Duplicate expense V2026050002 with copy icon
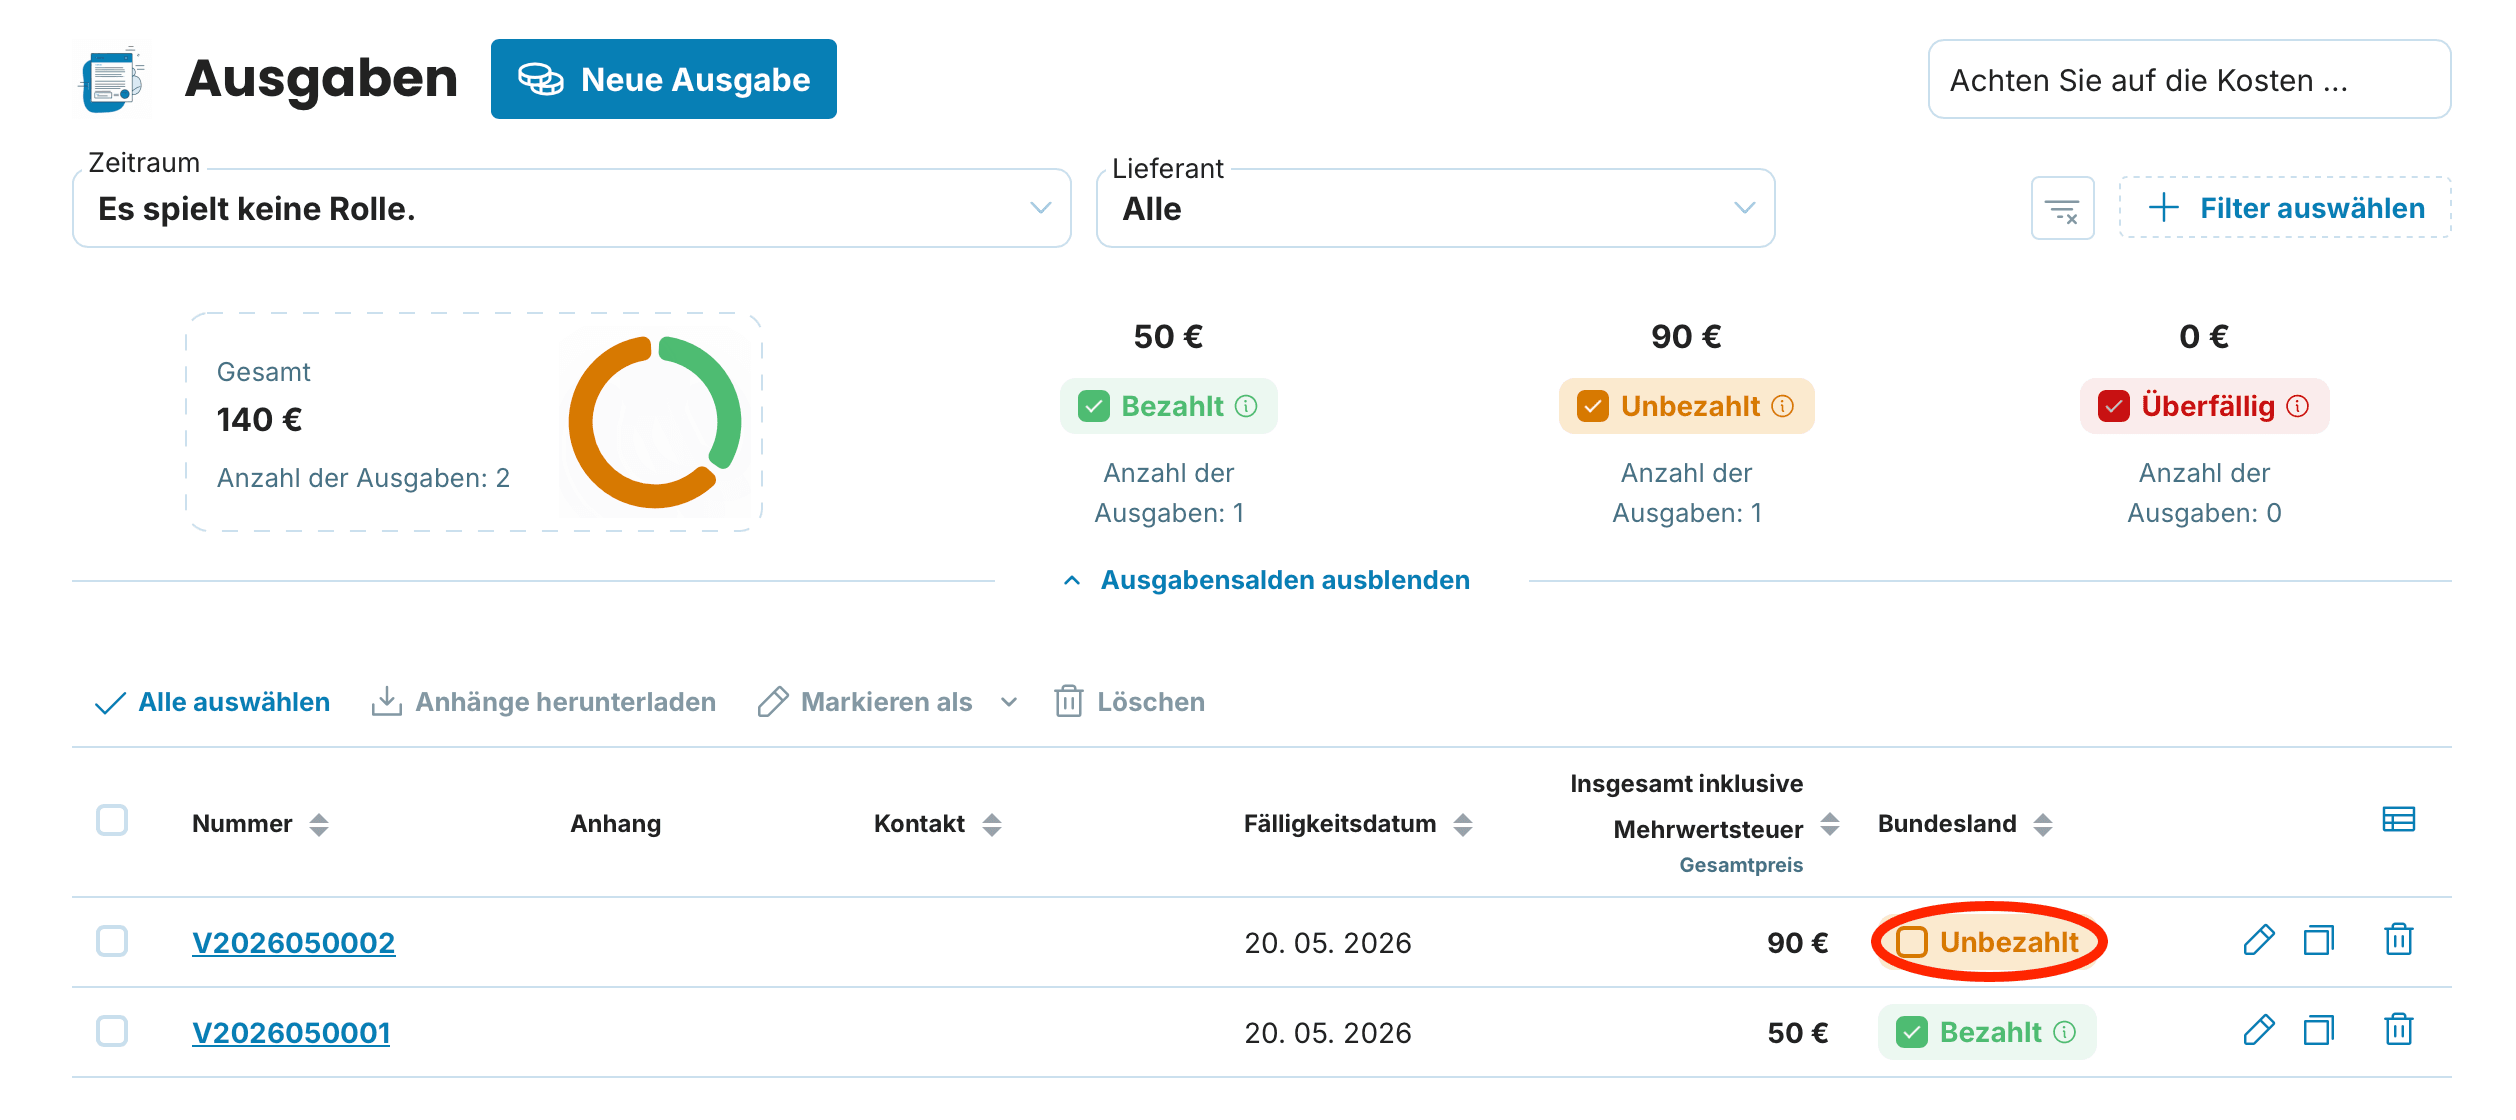Screen dimensions: 2516x1120 click(2319, 940)
